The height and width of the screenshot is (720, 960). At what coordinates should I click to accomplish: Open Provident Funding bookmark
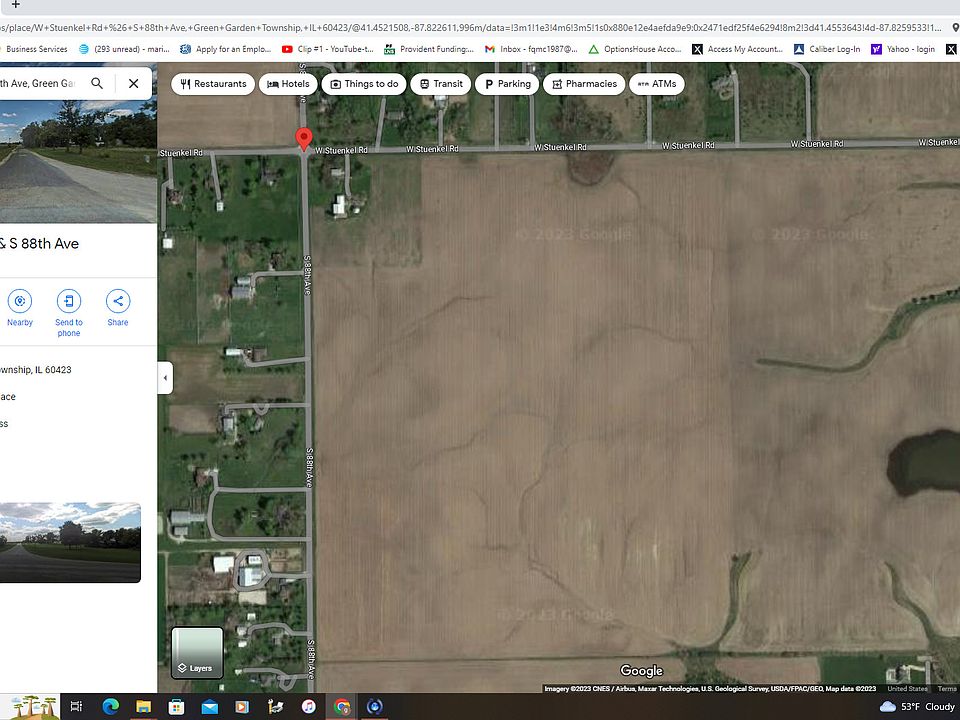click(x=429, y=49)
